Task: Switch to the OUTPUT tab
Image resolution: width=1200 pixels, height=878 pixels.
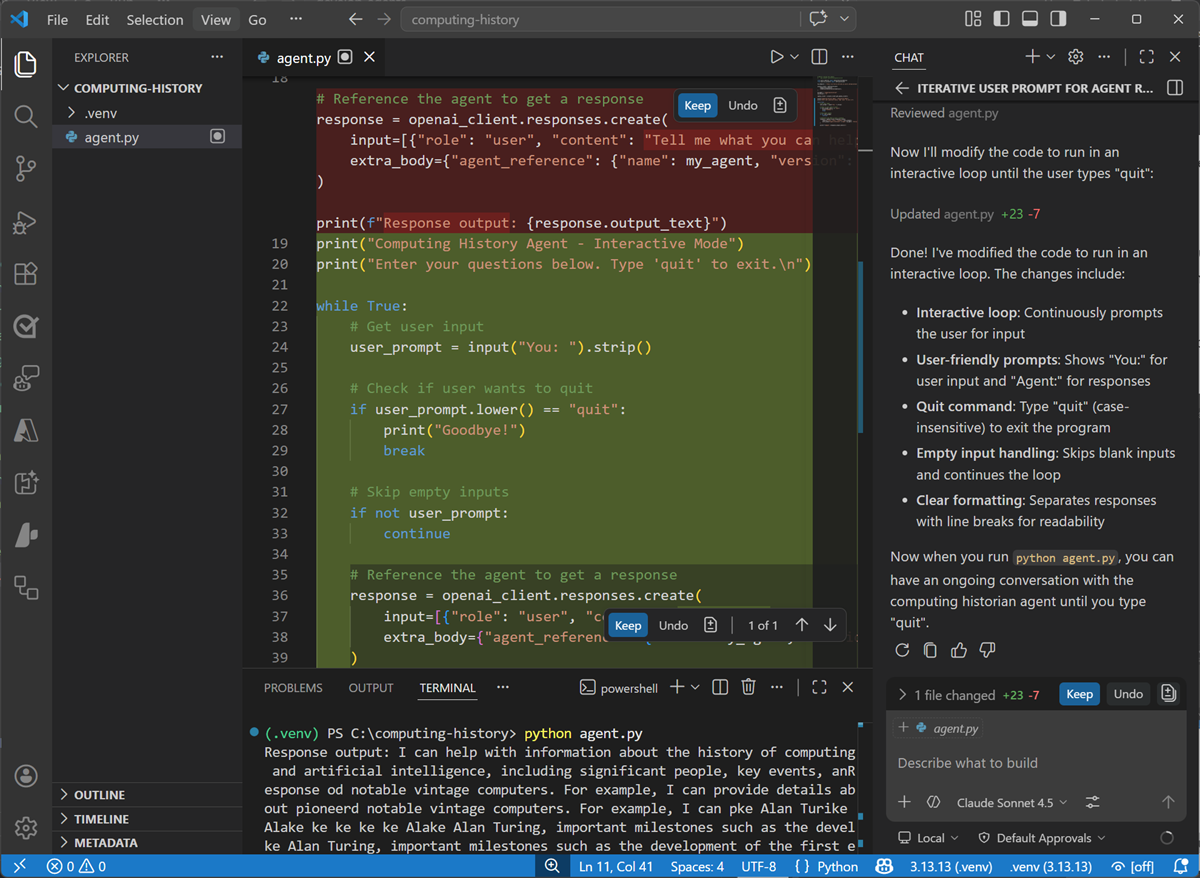Action: pos(371,687)
